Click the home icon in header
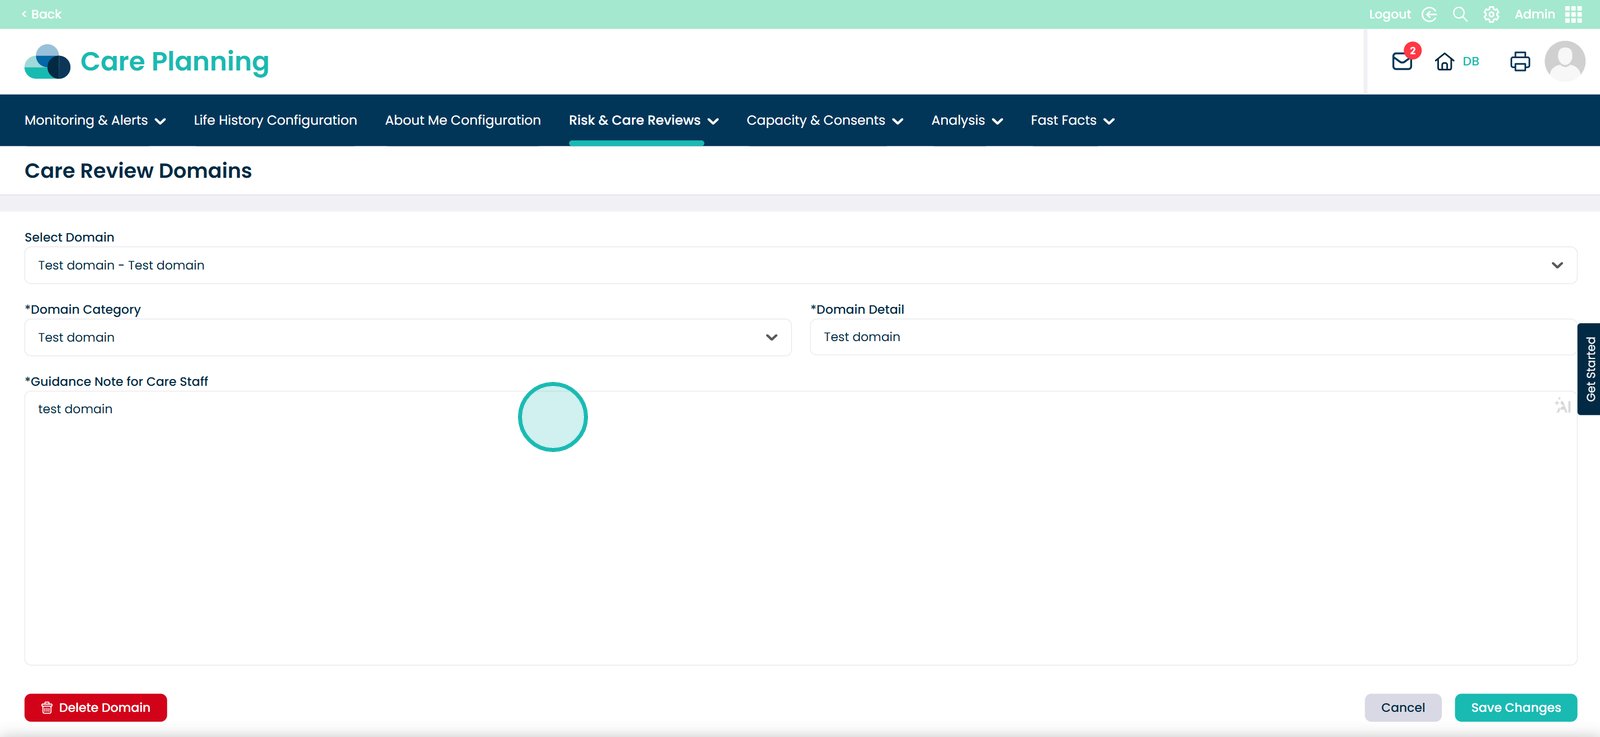The height and width of the screenshot is (737, 1600). [1444, 62]
